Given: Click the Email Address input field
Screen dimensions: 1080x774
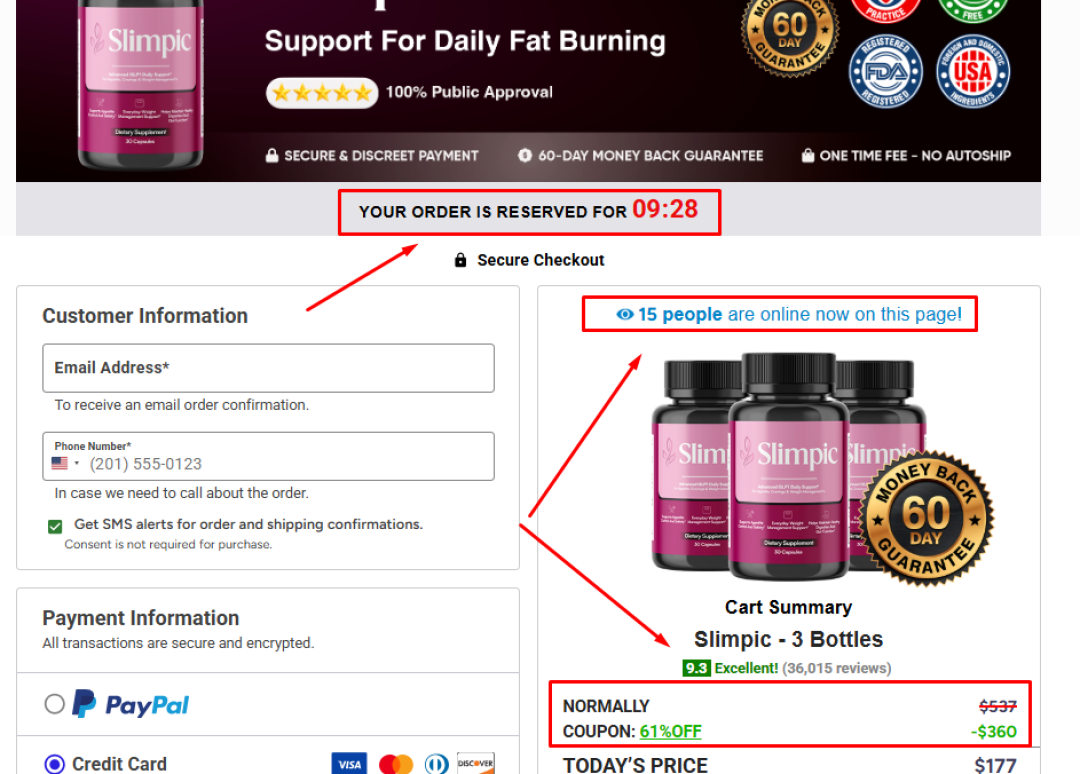Looking at the screenshot, I should tap(269, 368).
